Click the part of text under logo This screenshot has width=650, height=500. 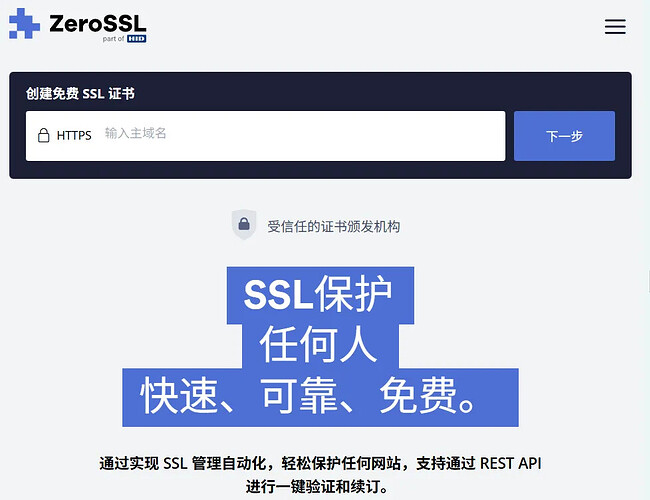pos(113,39)
